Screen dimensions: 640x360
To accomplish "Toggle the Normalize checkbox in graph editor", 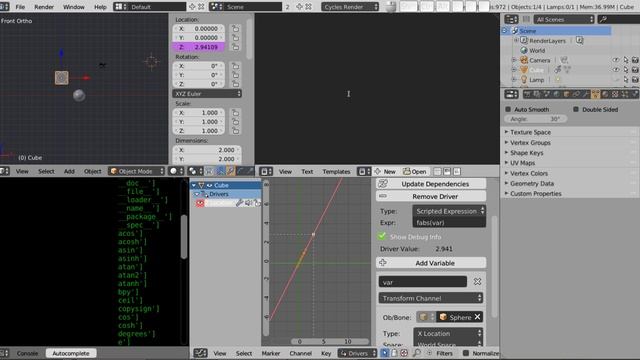I will tap(466, 353).
